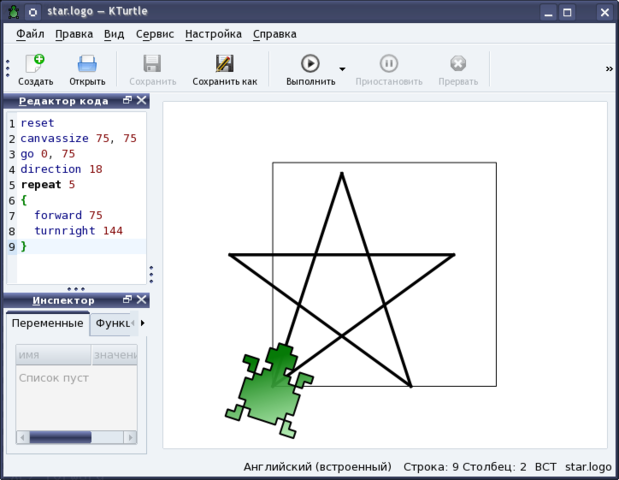Open the Вид menu

114,34
